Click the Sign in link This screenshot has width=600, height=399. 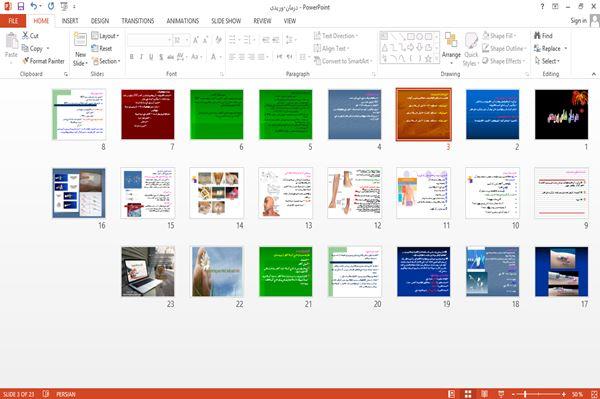(578, 21)
